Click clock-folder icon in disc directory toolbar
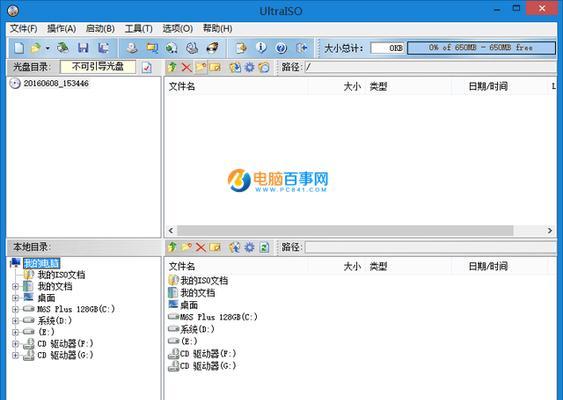The height and width of the screenshot is (400, 563). (x=264, y=67)
